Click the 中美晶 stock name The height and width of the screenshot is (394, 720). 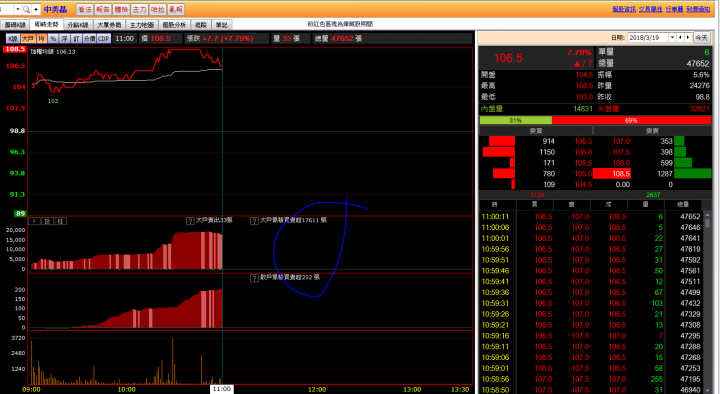pyautogui.click(x=56, y=9)
